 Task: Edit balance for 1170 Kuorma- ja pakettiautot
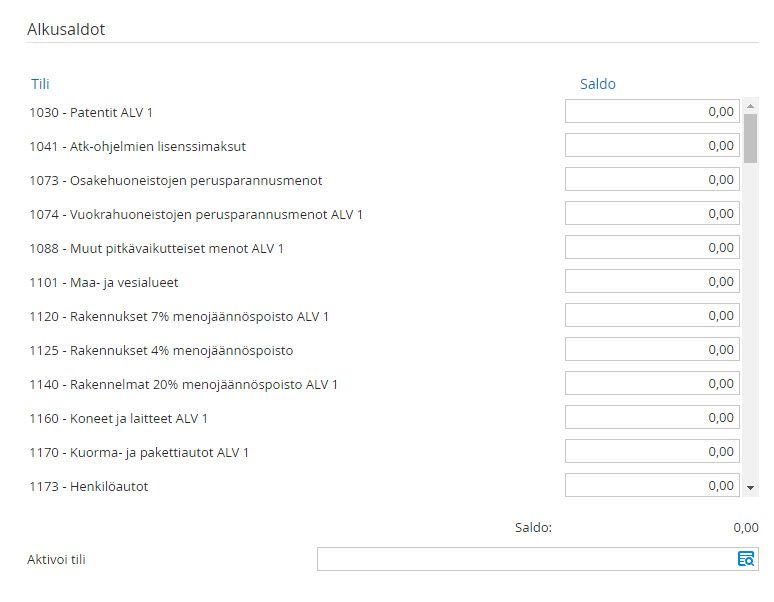(652, 452)
